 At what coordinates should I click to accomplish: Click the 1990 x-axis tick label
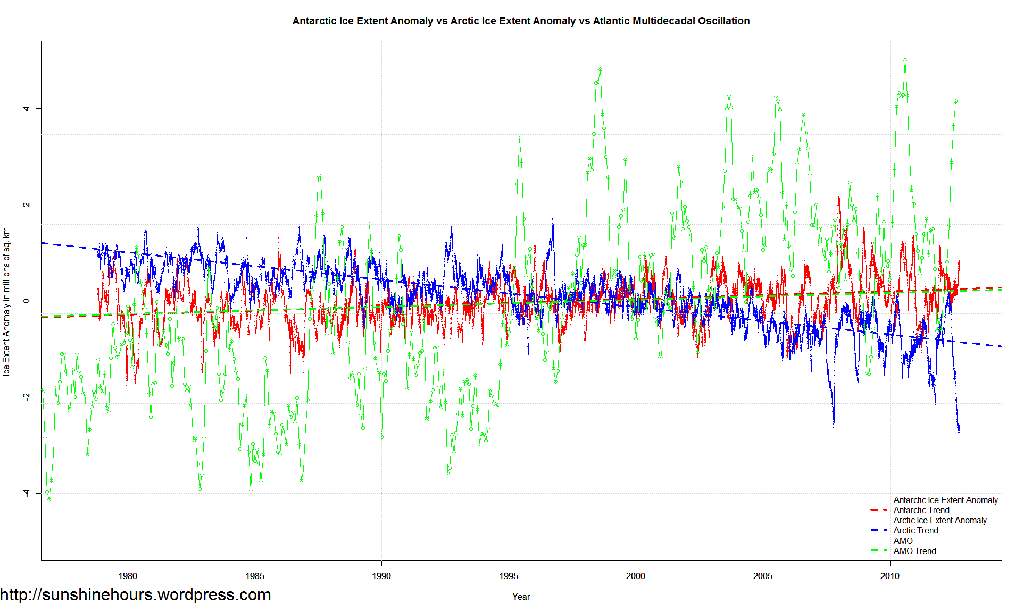381,575
